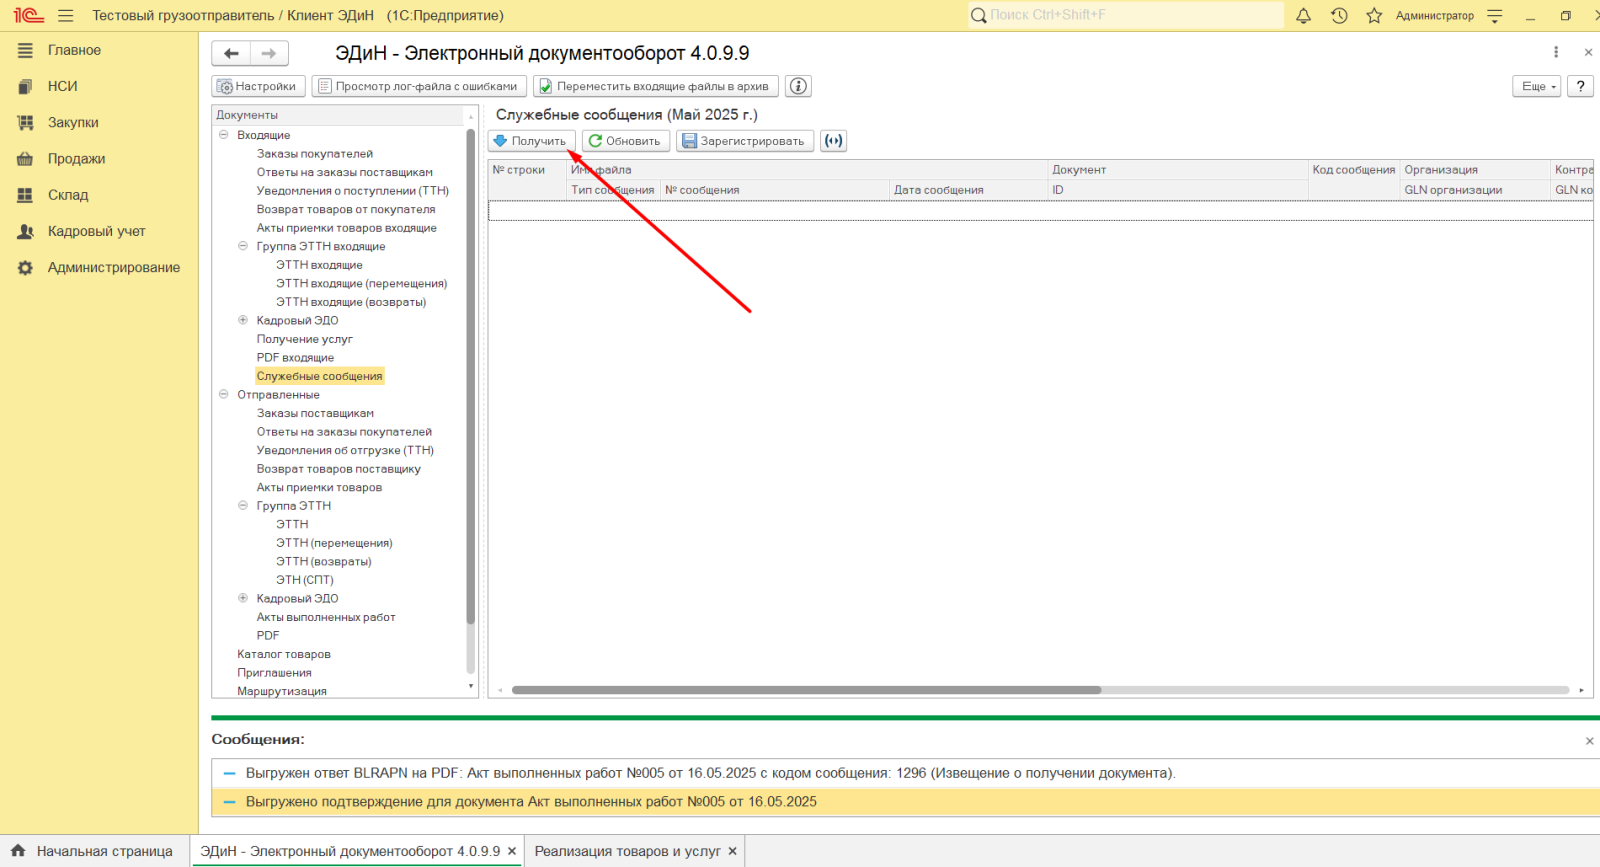Image resolution: width=1600 pixels, height=867 pixels.
Task: Expand Кадровый ЭДО under Входящие
Action: [x=242, y=320]
